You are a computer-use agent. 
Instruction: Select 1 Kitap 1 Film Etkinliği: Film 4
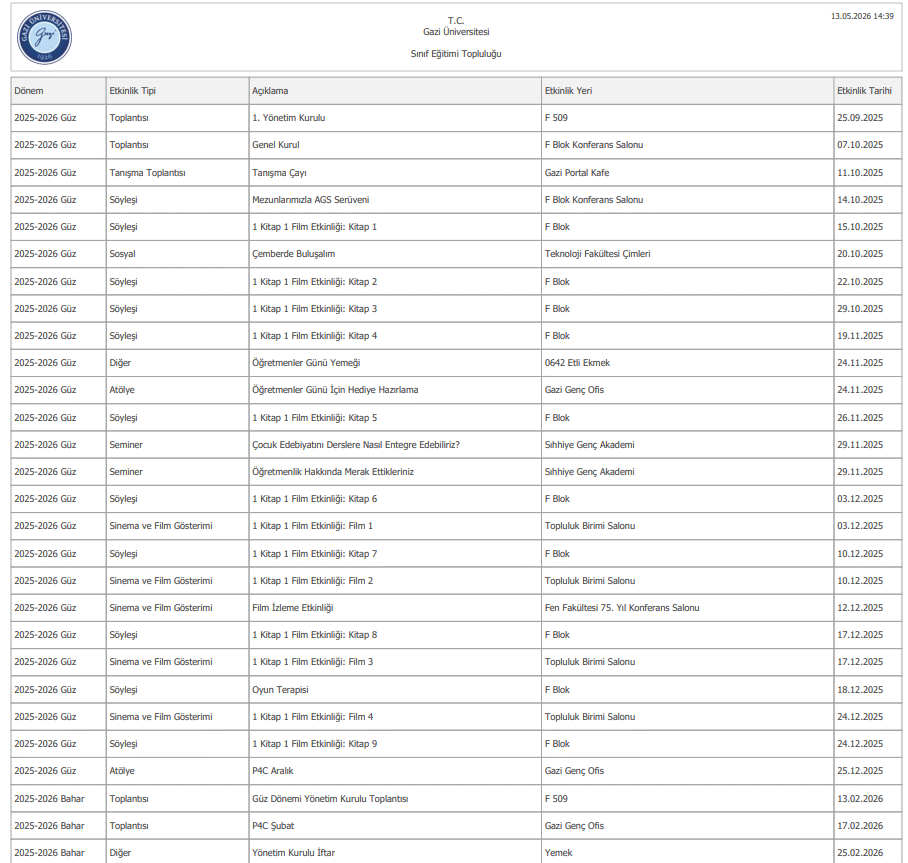395,717
